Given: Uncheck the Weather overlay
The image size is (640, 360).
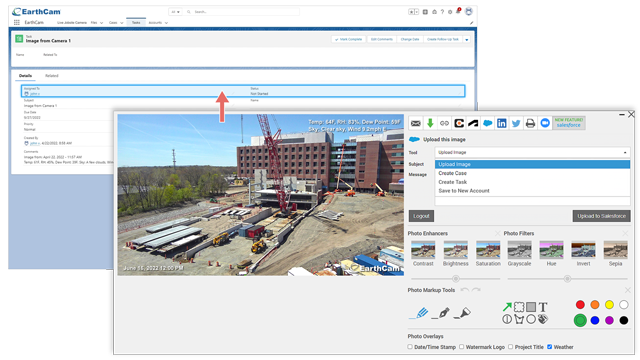Looking at the screenshot, I should [549, 347].
